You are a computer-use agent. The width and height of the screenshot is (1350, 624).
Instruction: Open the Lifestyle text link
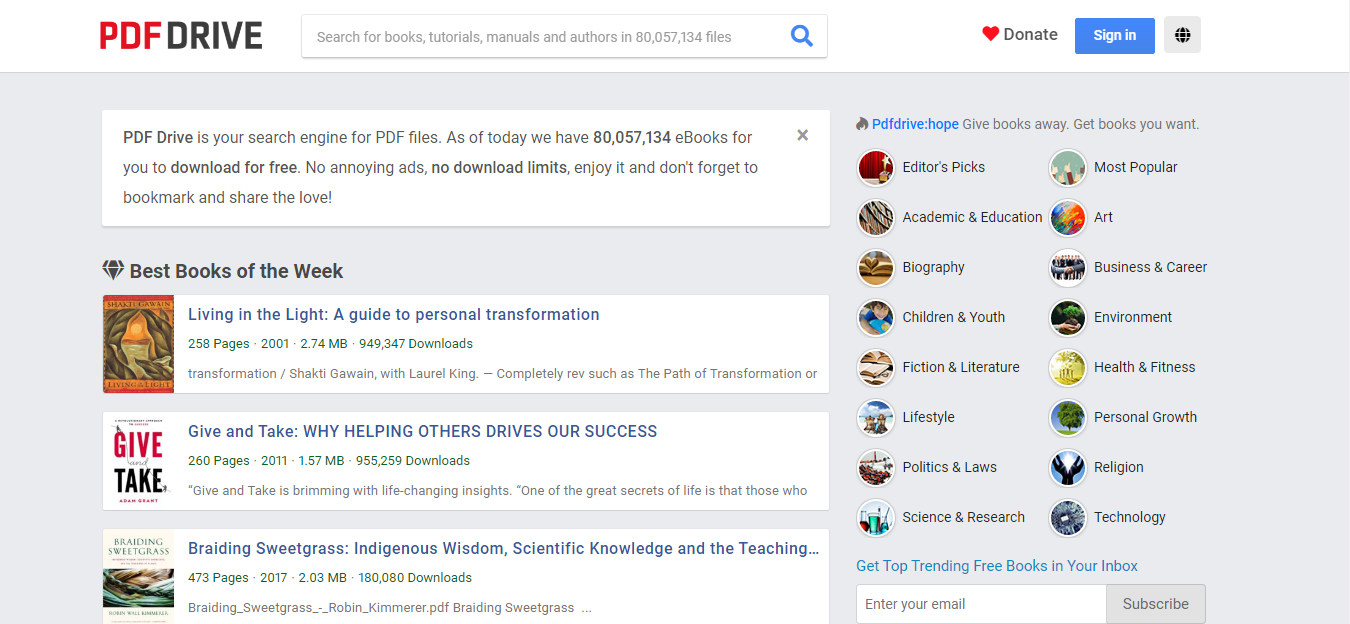coord(928,417)
